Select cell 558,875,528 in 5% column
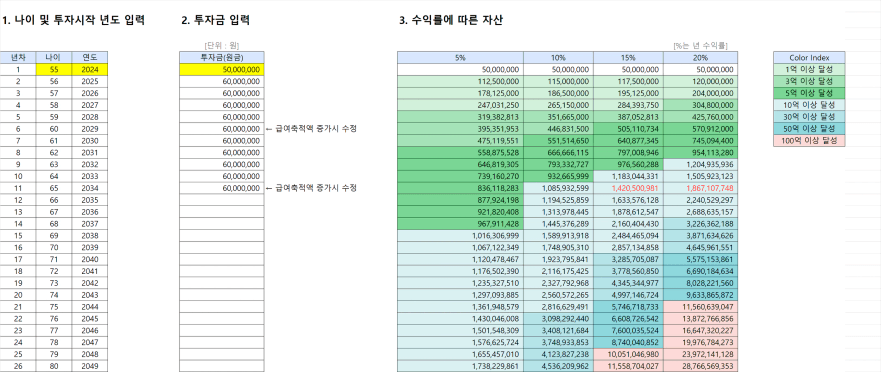Image resolution: width=881 pixels, height=372 pixels. click(460, 153)
